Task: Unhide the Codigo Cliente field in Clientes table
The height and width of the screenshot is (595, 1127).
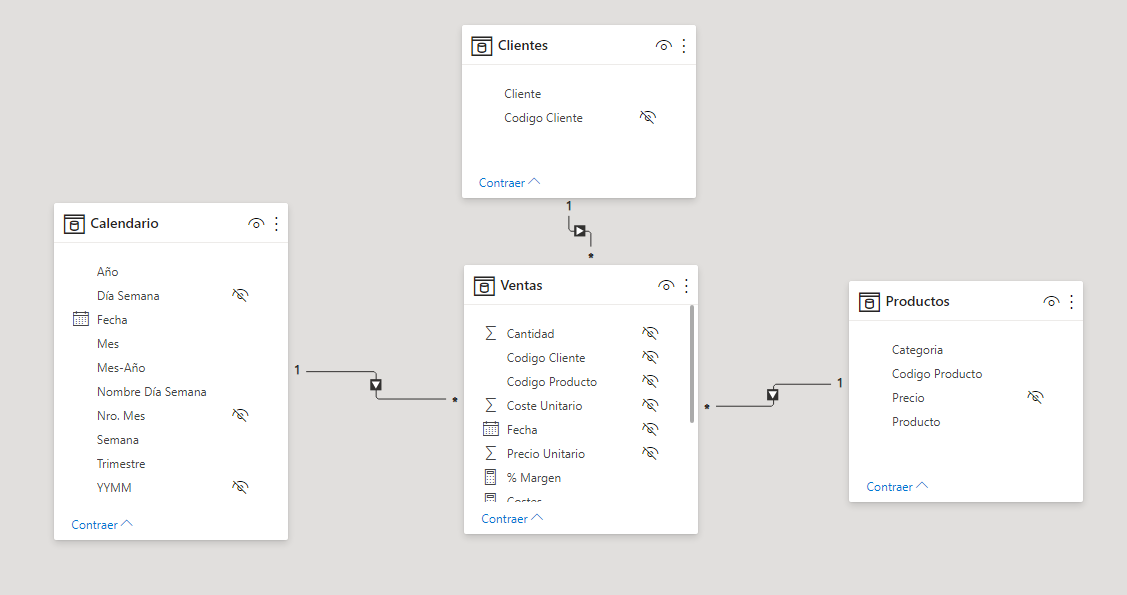Action: pos(648,118)
